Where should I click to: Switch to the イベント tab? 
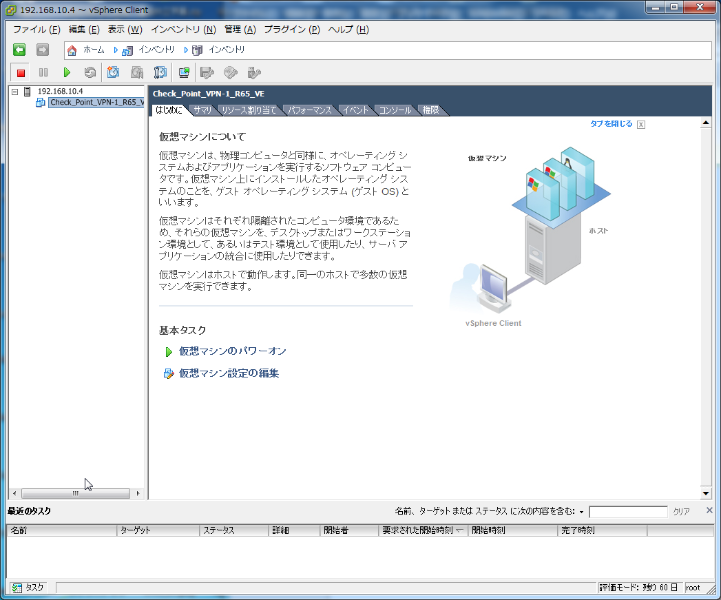(355, 110)
